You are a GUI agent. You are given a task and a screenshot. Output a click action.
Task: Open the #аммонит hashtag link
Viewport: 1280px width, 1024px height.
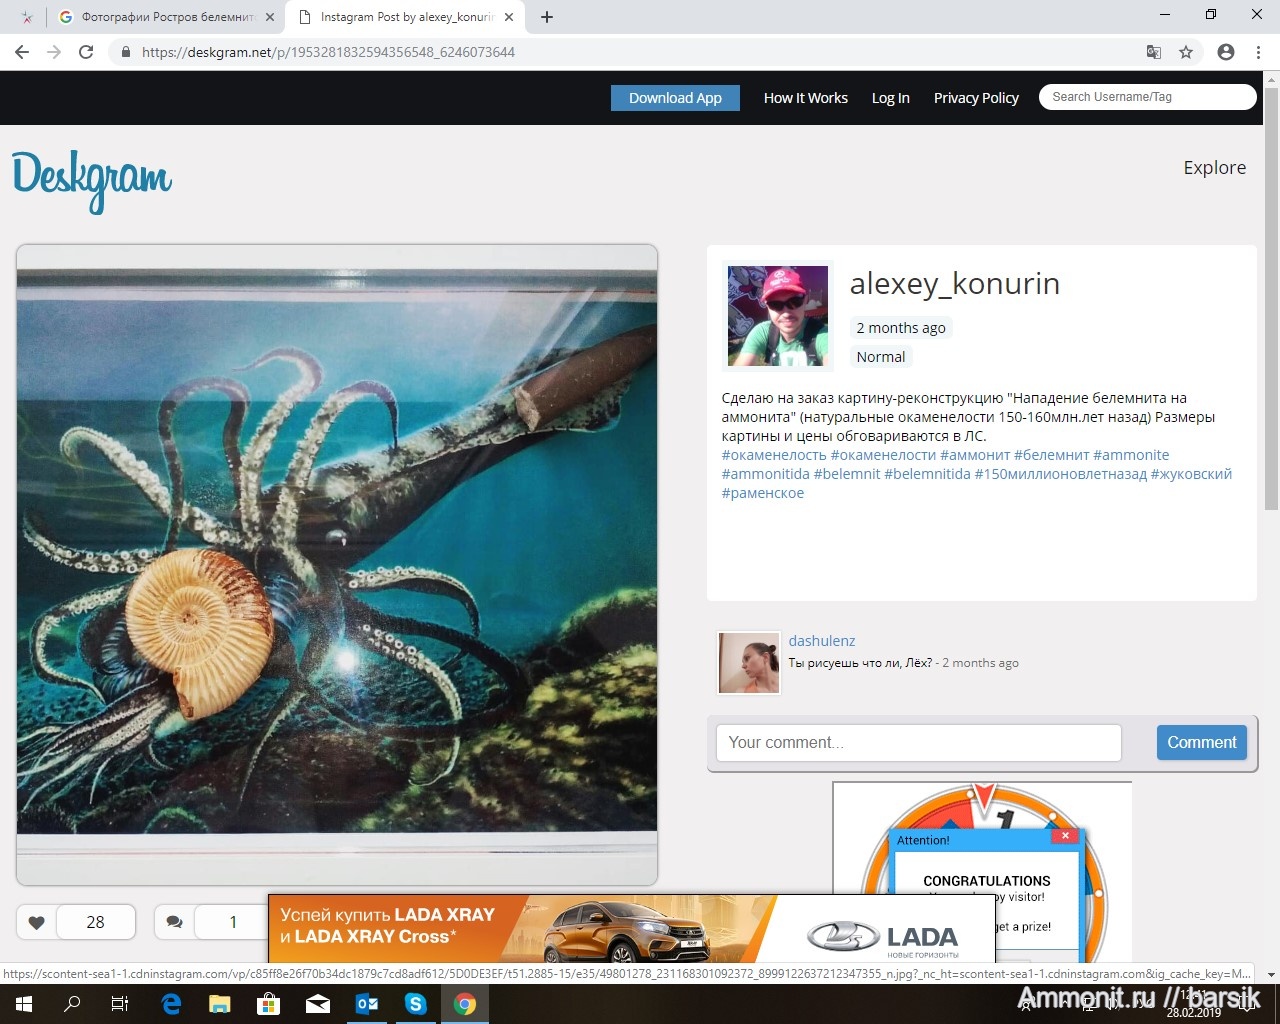tap(974, 455)
